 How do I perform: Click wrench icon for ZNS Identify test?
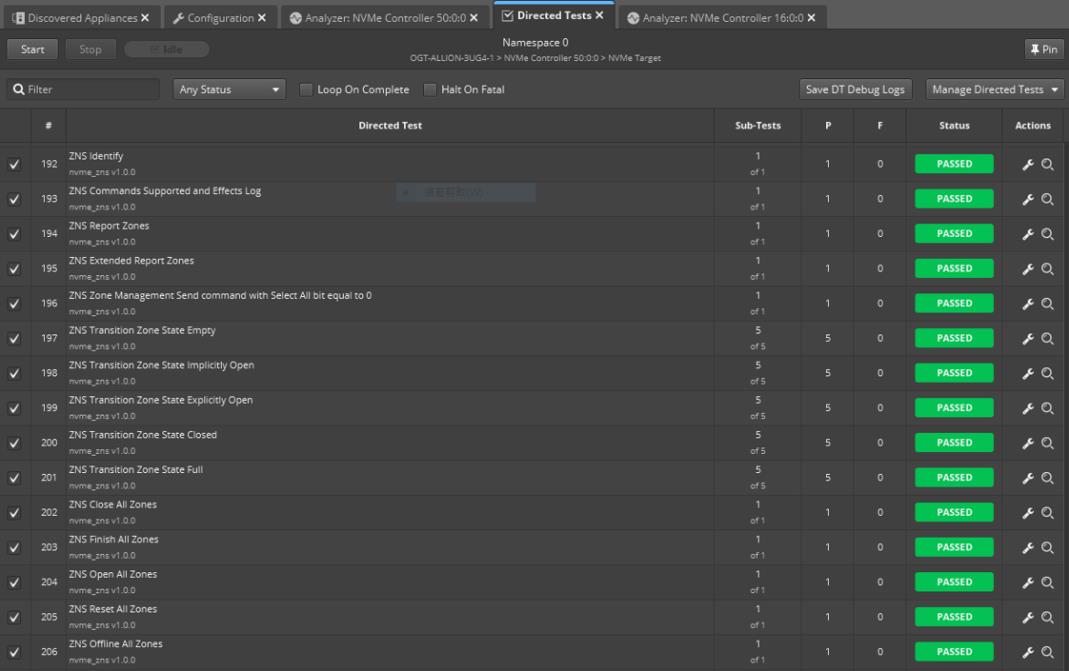point(1027,165)
